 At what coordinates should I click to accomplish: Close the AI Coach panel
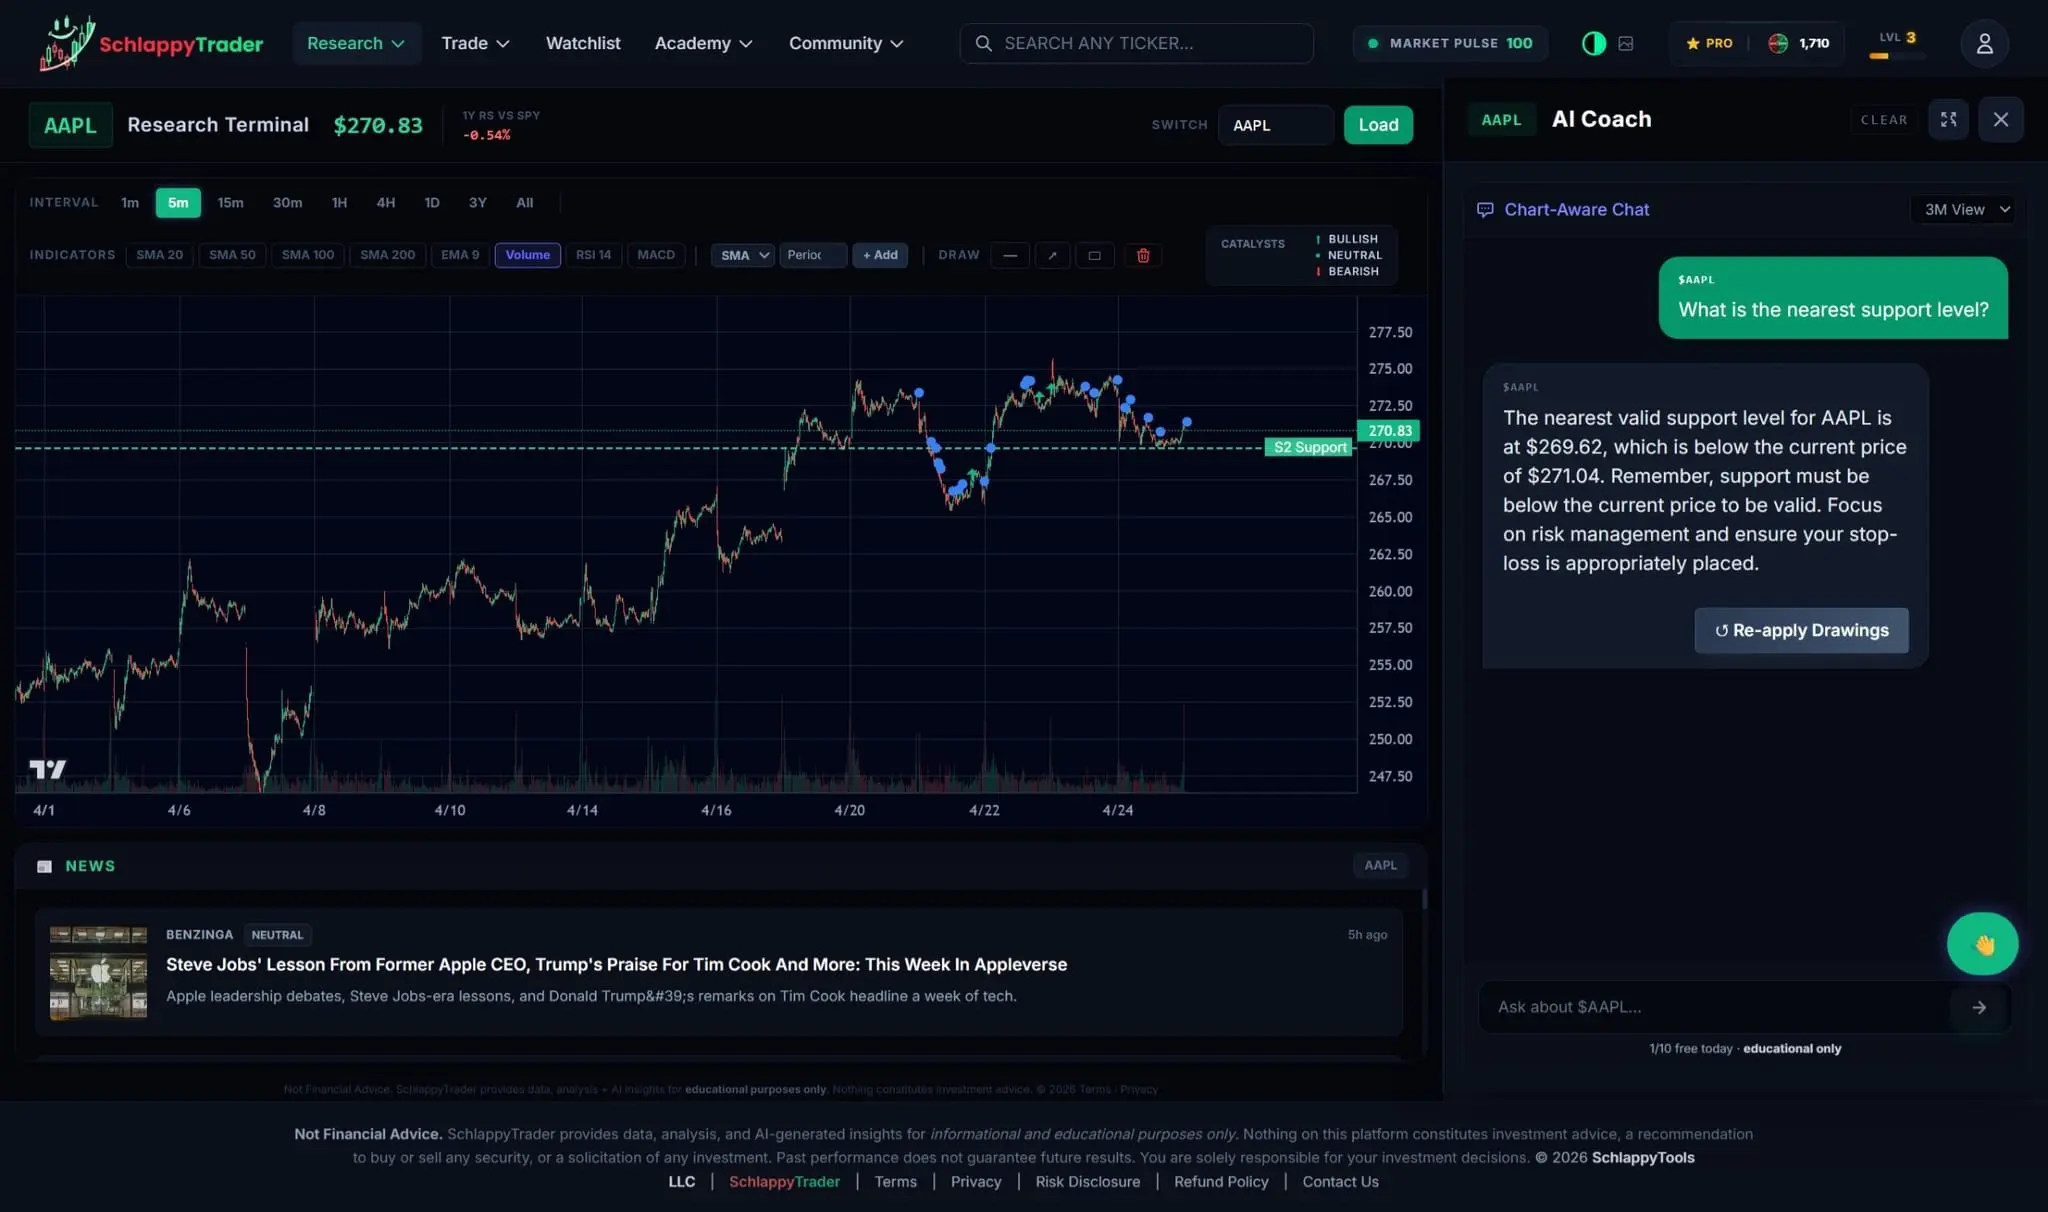[2001, 119]
